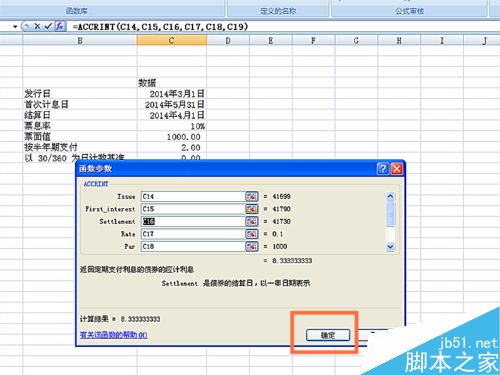500x375 pixels.
Task: Click the 结算日 label cell
Action: pos(80,115)
